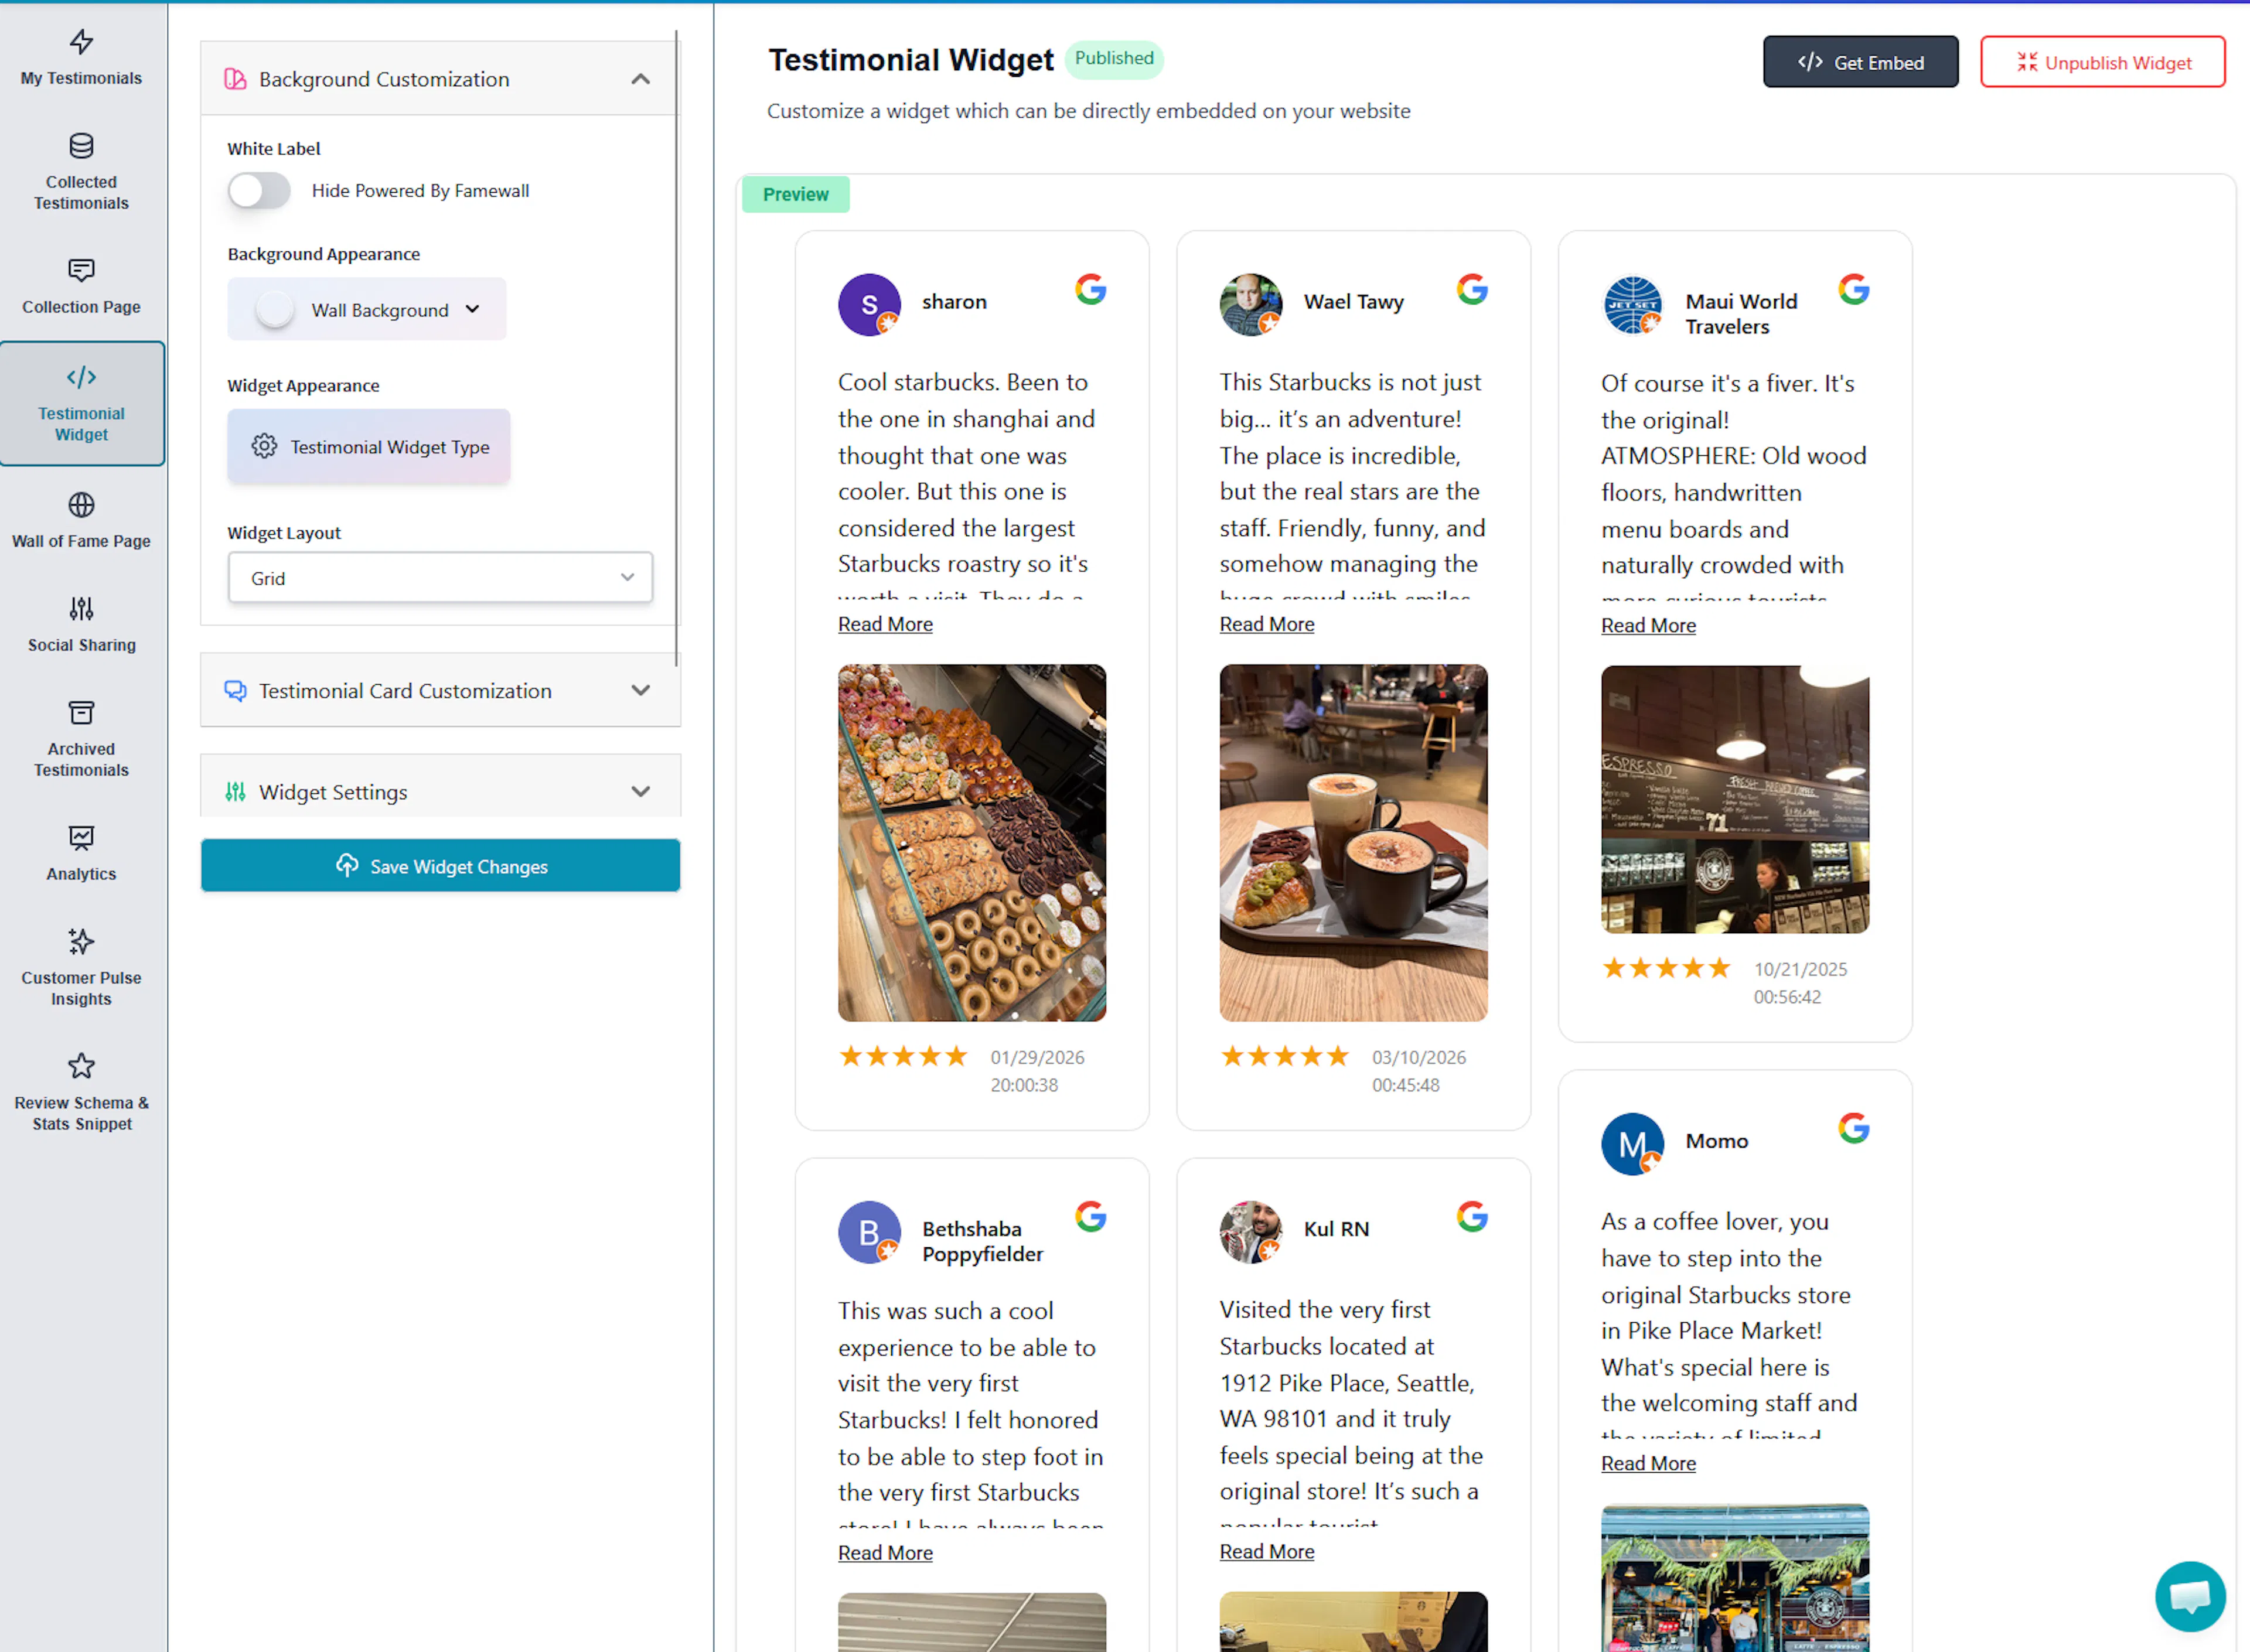Go to Wall of Fame Page menu
2250x1652 pixels.
[x=82, y=520]
